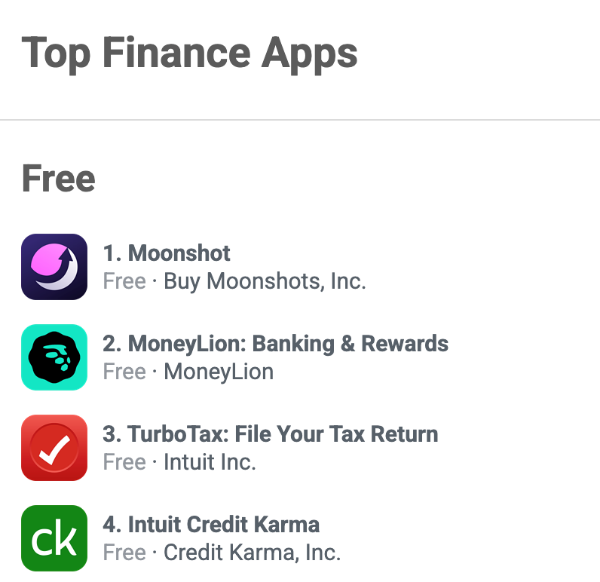Click the MoneyLion teal lion icon
The width and height of the screenshot is (600, 582).
point(54,357)
